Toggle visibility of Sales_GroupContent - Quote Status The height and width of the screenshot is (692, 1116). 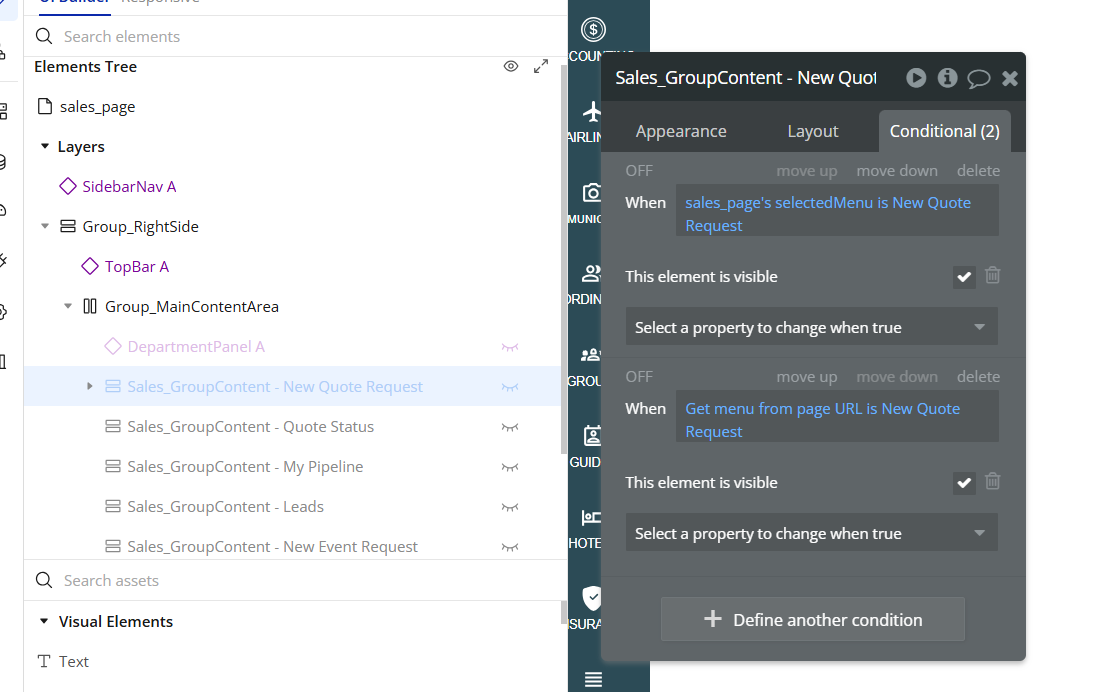(510, 427)
